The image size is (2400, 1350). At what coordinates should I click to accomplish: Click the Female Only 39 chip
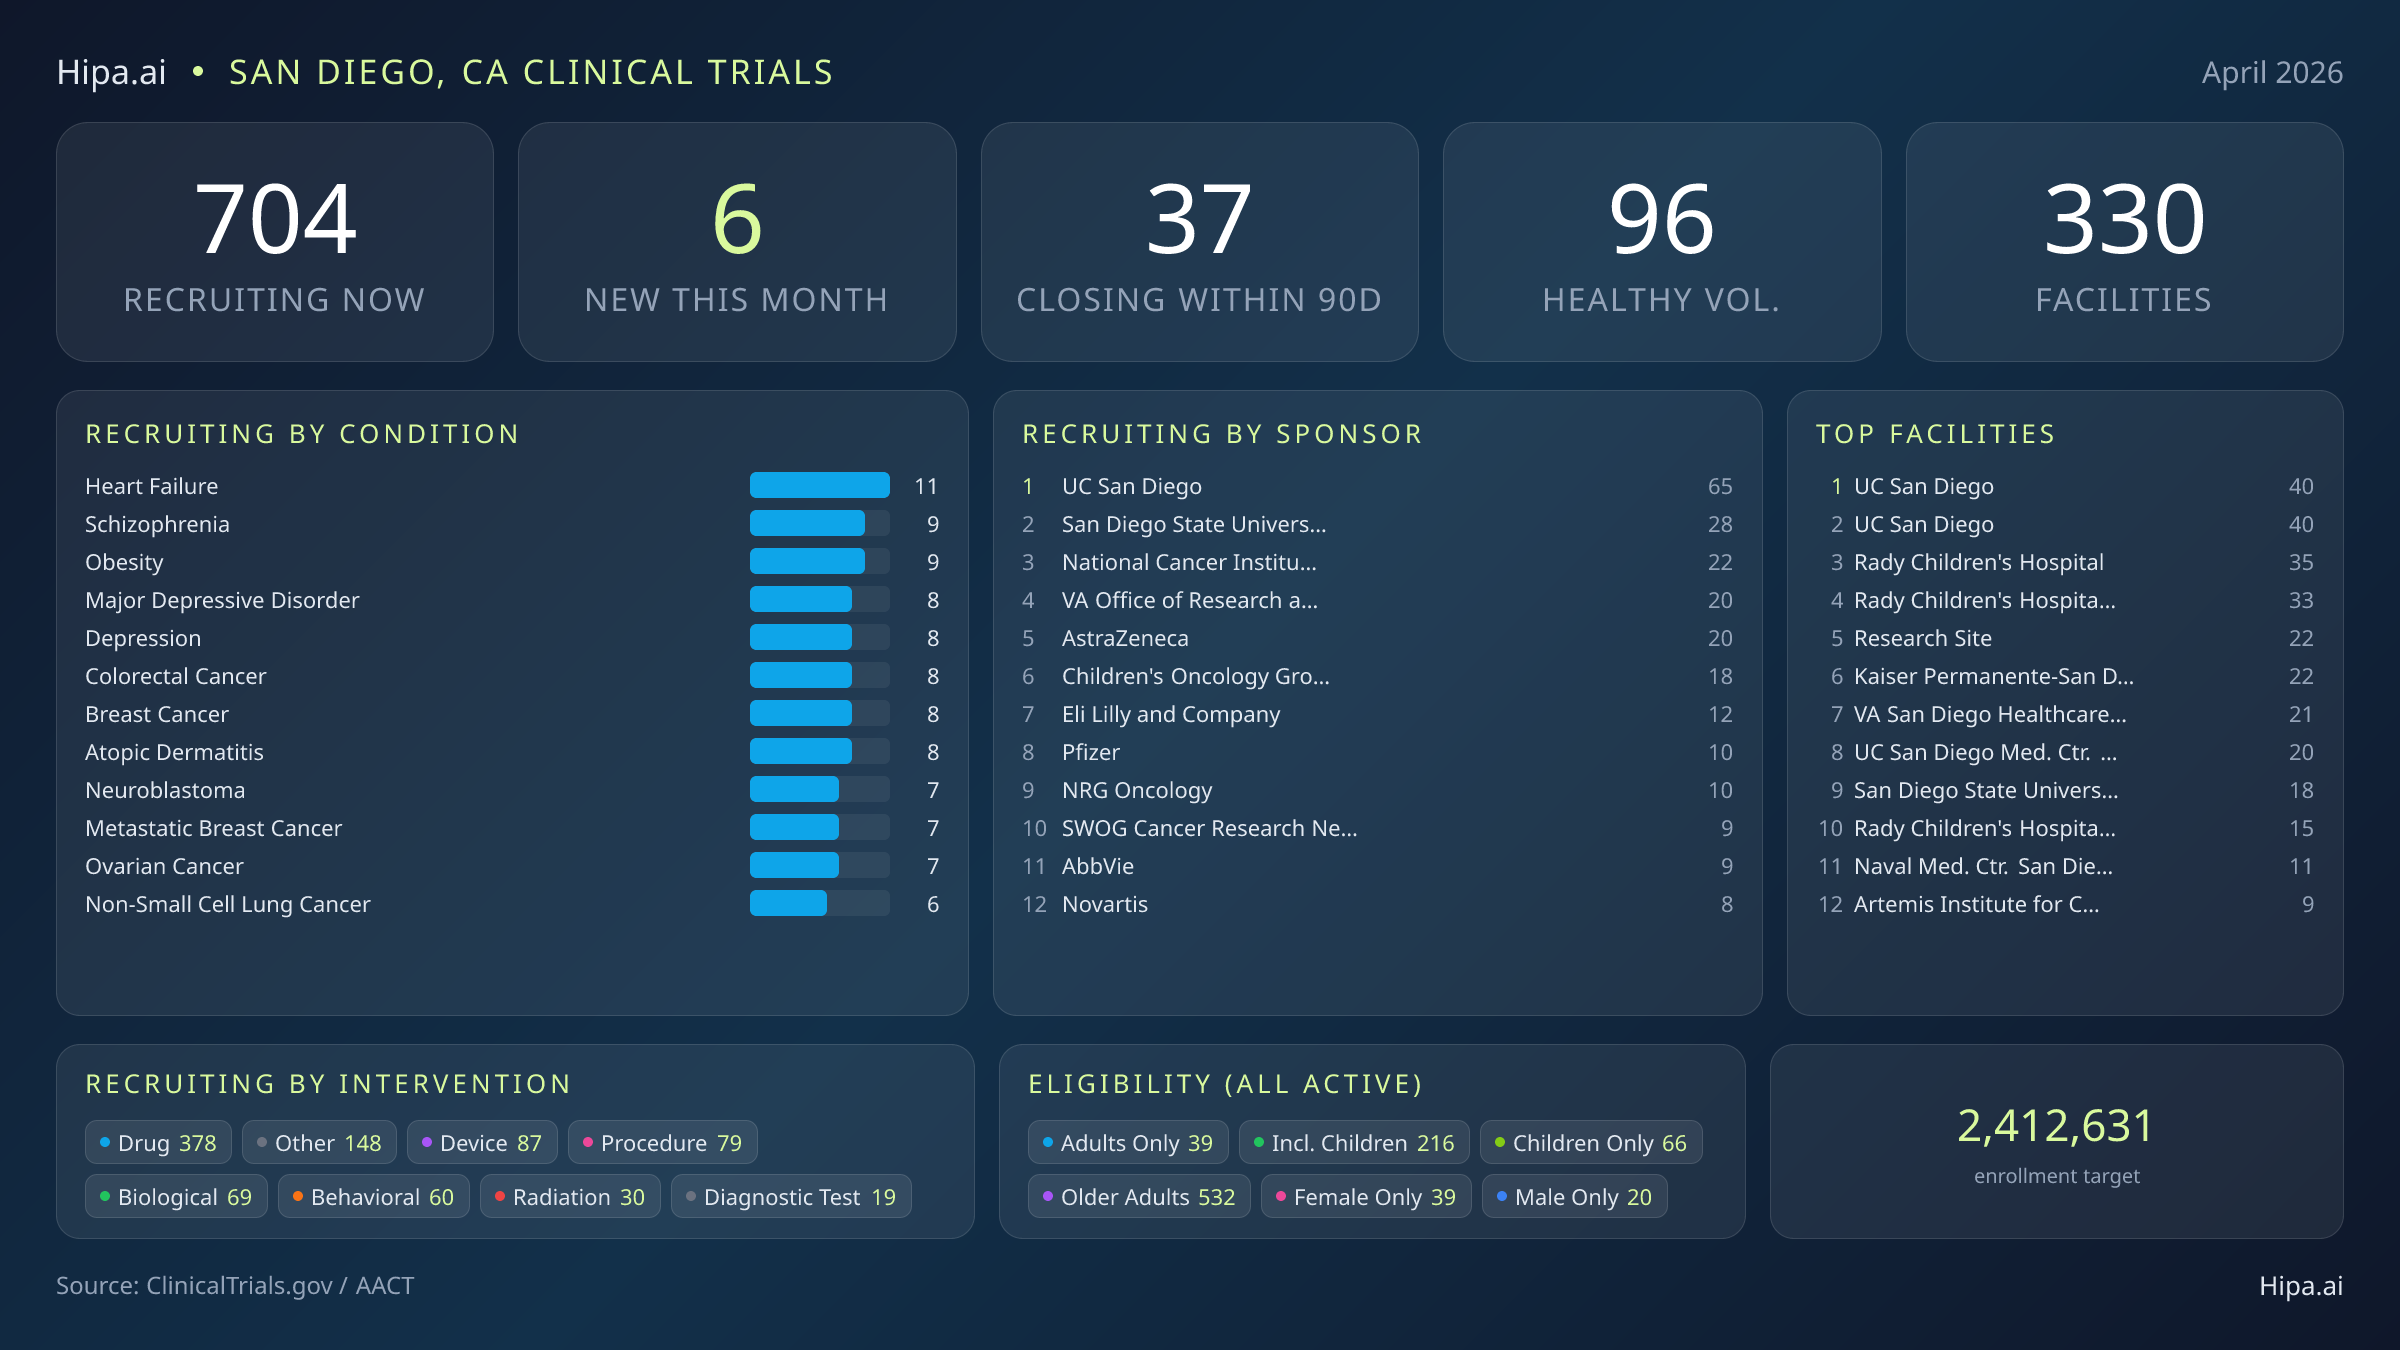1366,1196
